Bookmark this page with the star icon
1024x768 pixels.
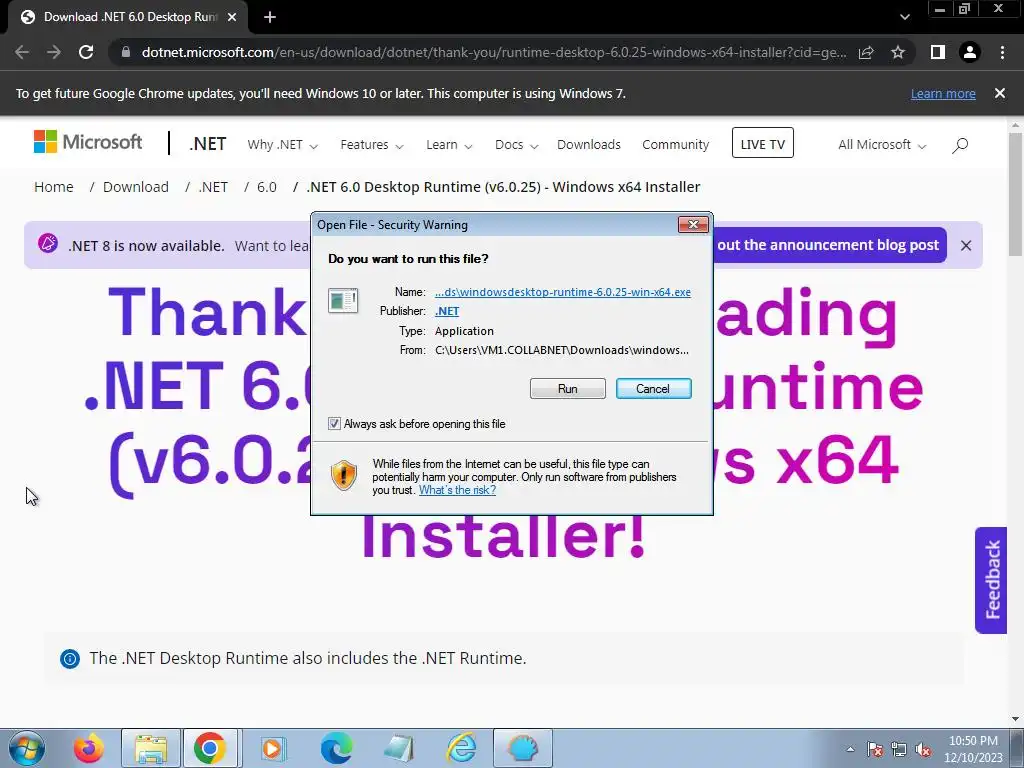(x=898, y=52)
